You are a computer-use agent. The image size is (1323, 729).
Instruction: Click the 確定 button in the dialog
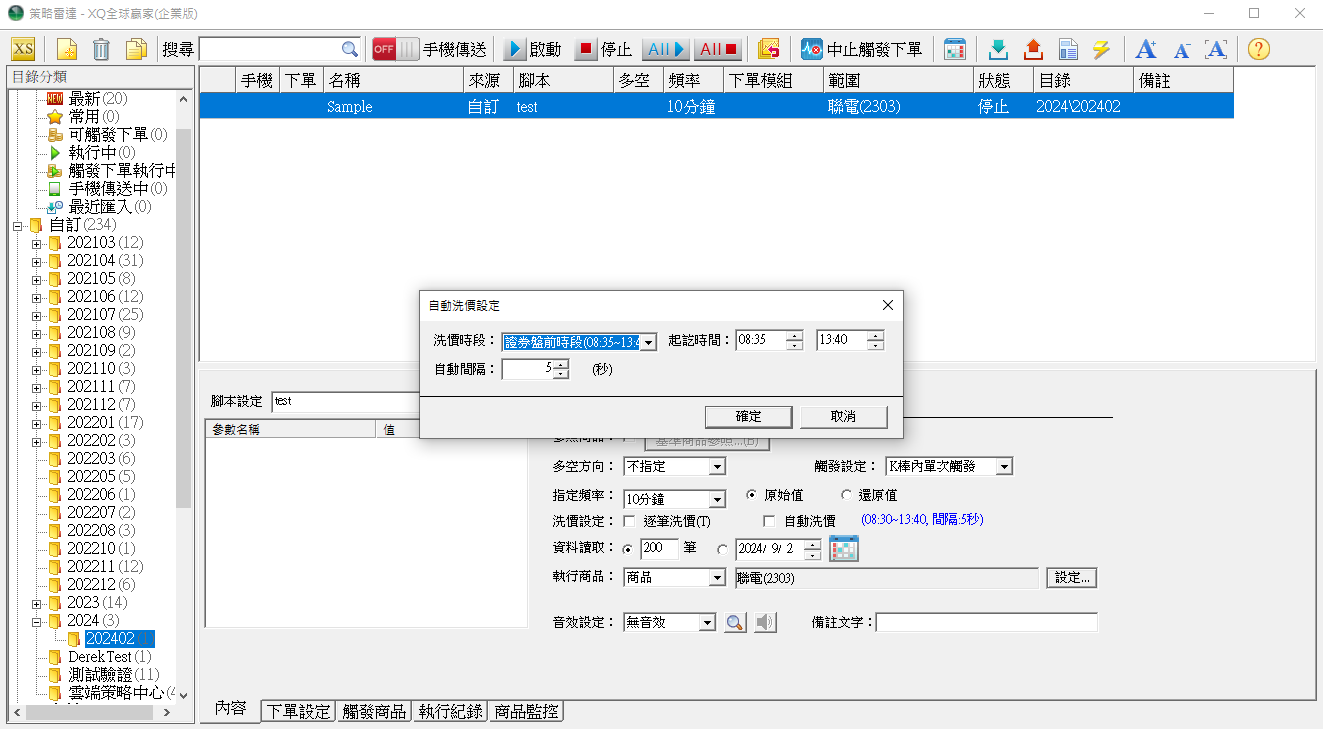pyautogui.click(x=748, y=416)
